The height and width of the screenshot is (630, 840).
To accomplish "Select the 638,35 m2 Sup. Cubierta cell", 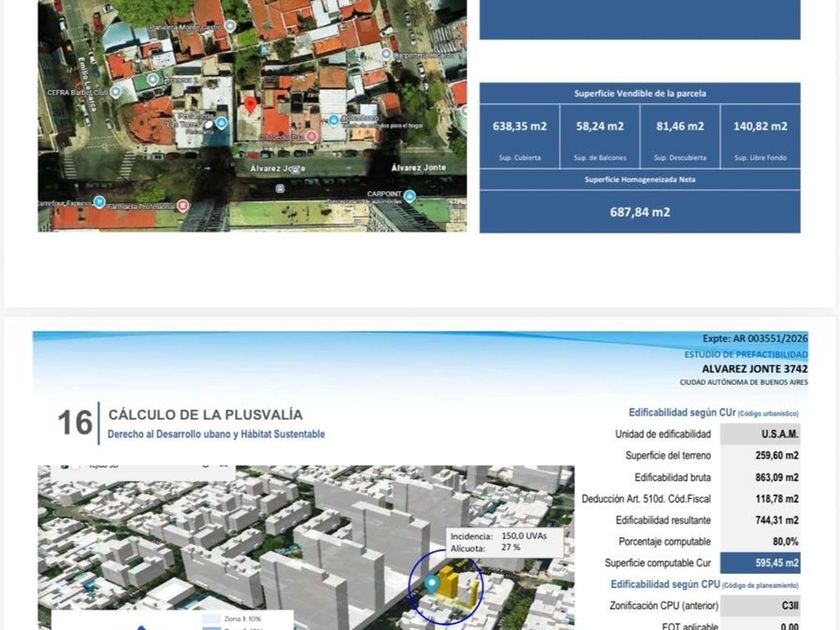I will [x=520, y=137].
